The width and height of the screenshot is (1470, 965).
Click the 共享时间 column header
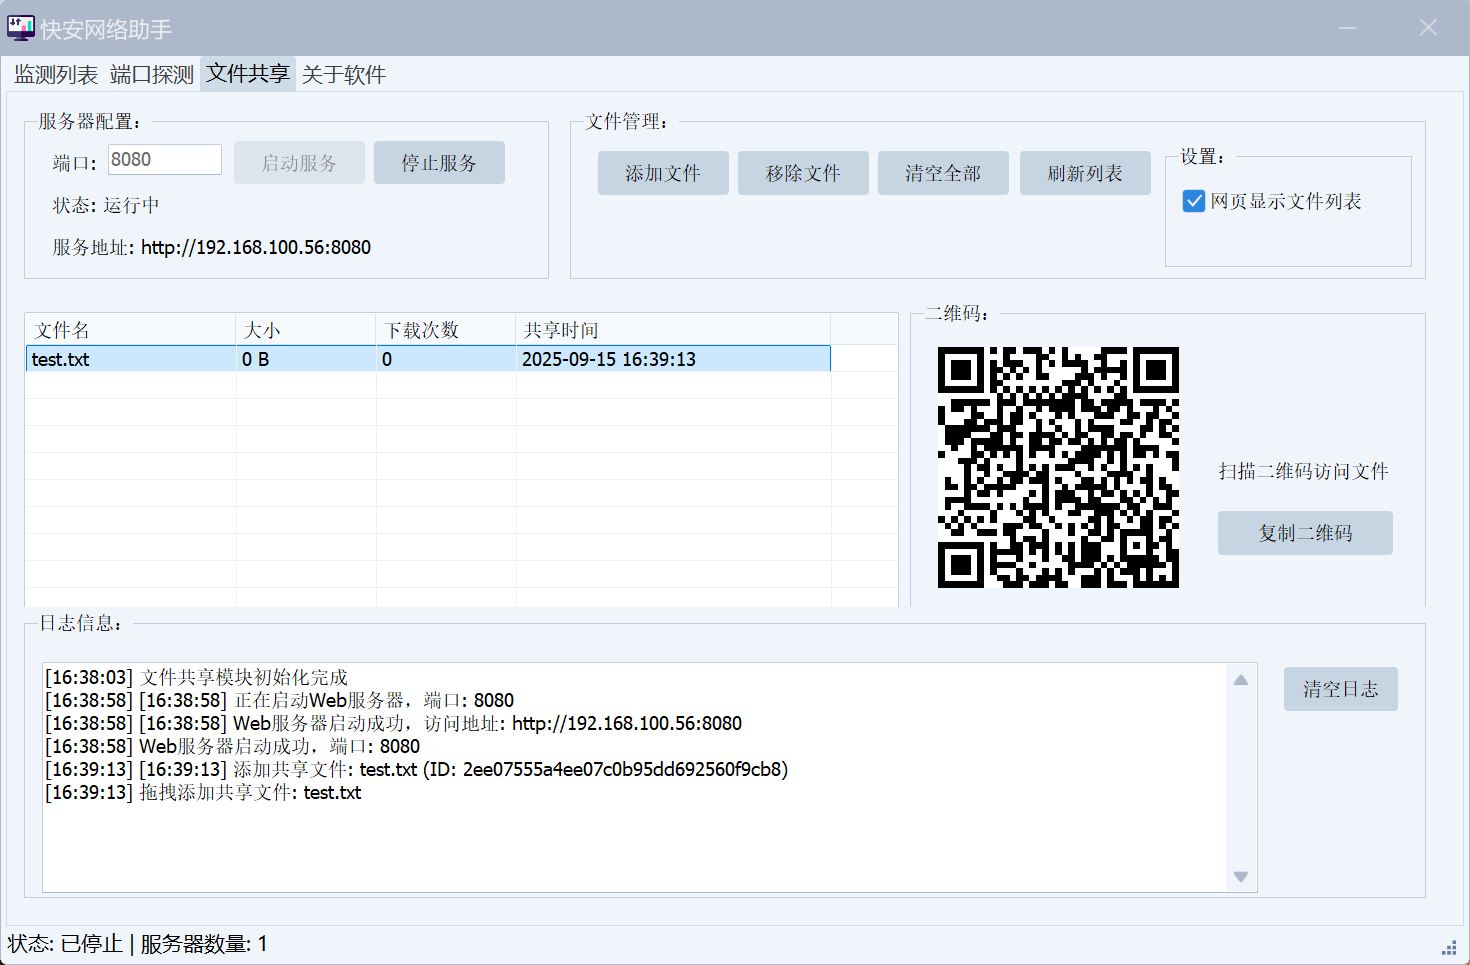tap(673, 330)
